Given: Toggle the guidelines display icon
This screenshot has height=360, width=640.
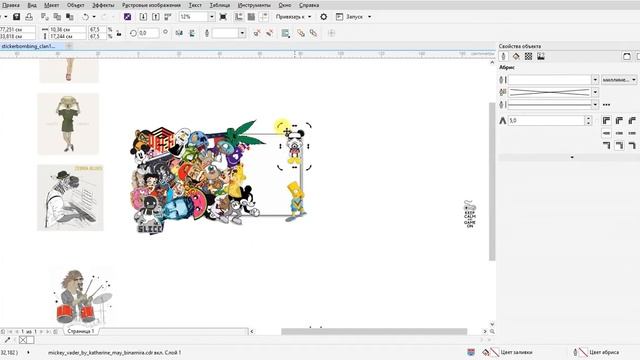Looking at the screenshot, I should [x=264, y=17].
